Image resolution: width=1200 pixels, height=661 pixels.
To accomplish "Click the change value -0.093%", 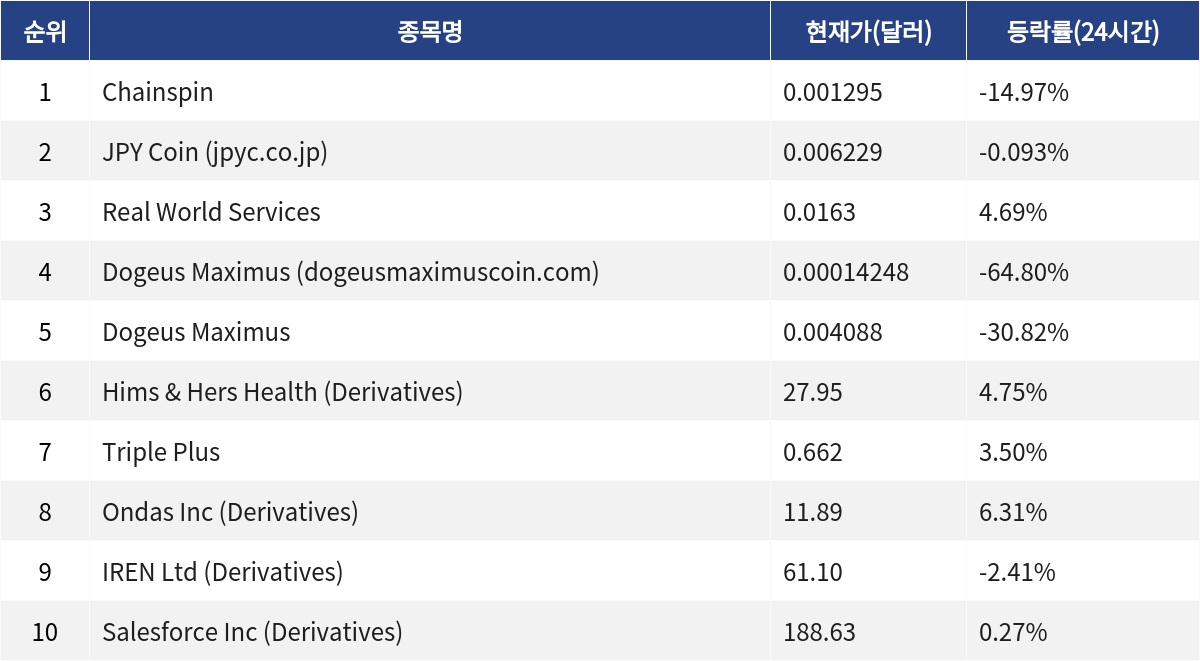I will pos(1024,152).
